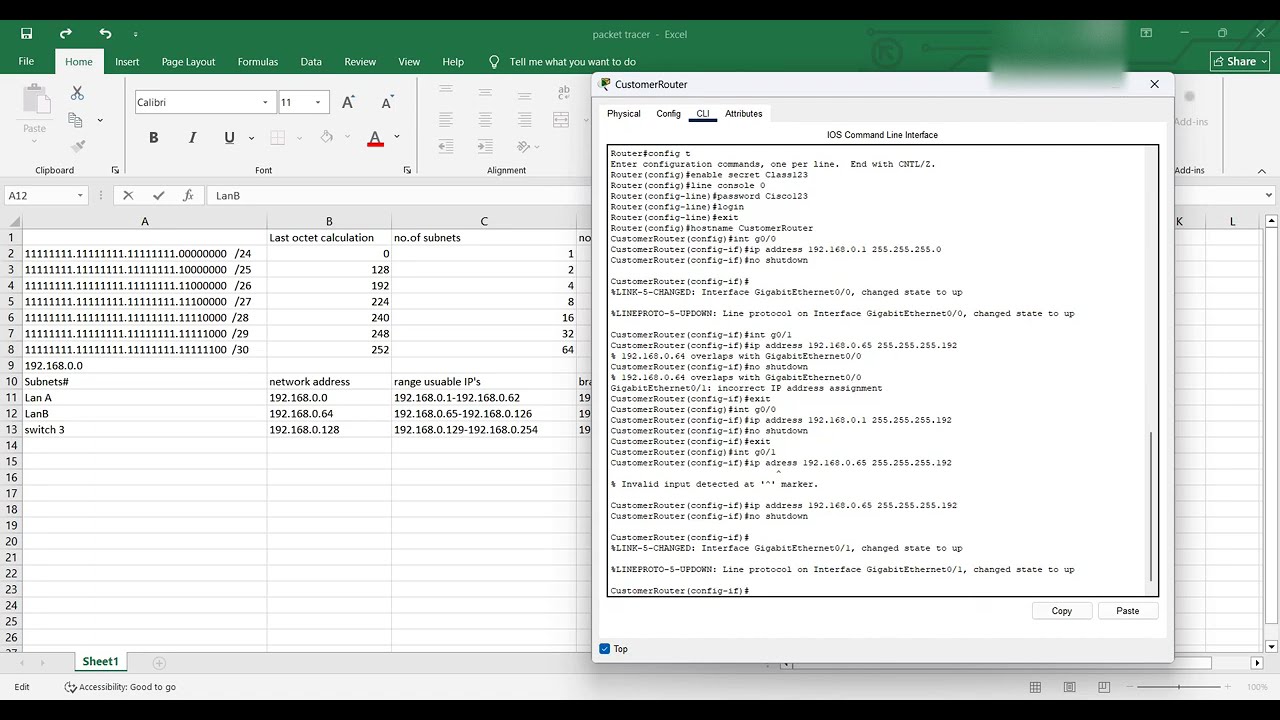Click the Paste clipboard icon in ribbon
Viewport: 1280px width, 720px height.
[35, 100]
